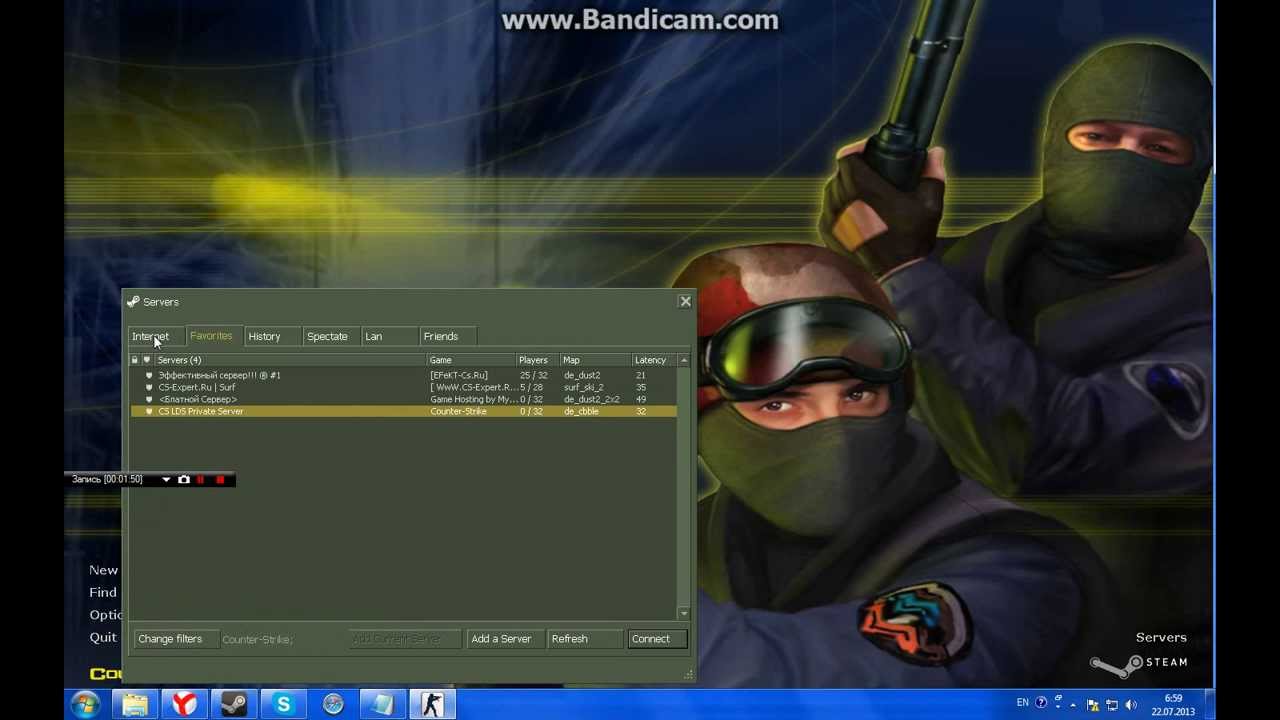Open the volume speaker tray icon

pyautogui.click(x=1130, y=704)
